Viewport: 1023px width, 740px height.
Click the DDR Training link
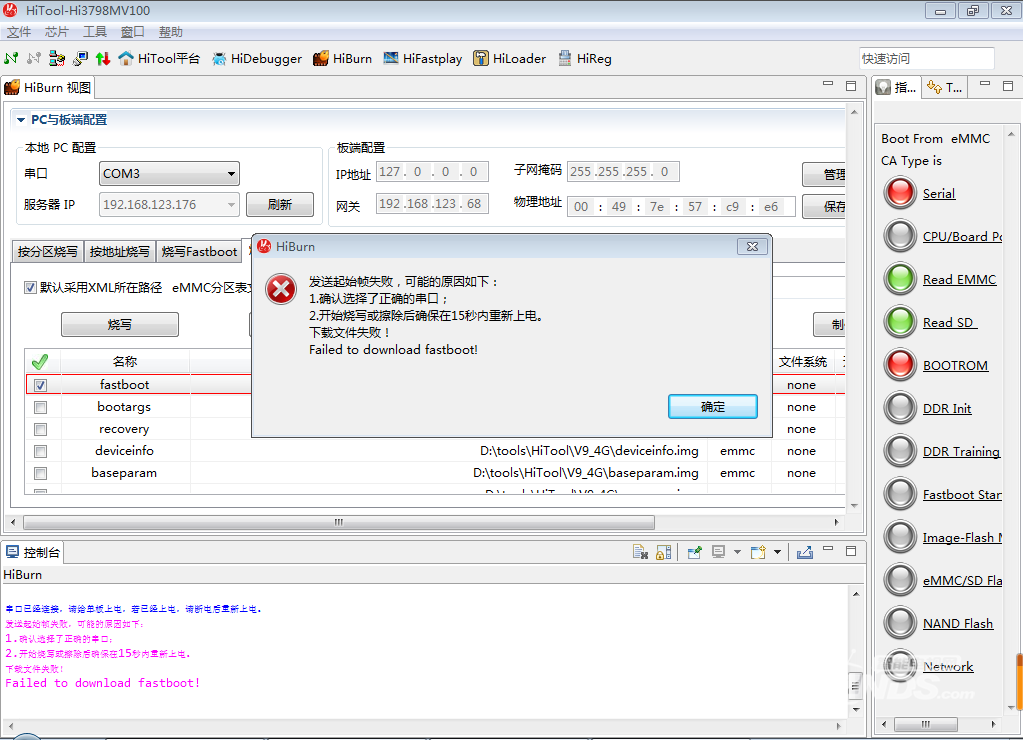(x=961, y=452)
